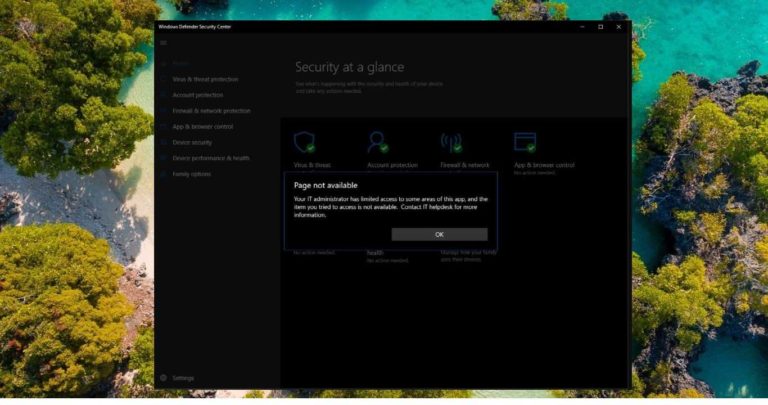Click the Page not available dialog title
Image resolution: width=768 pixels, height=405 pixels.
(x=326, y=186)
